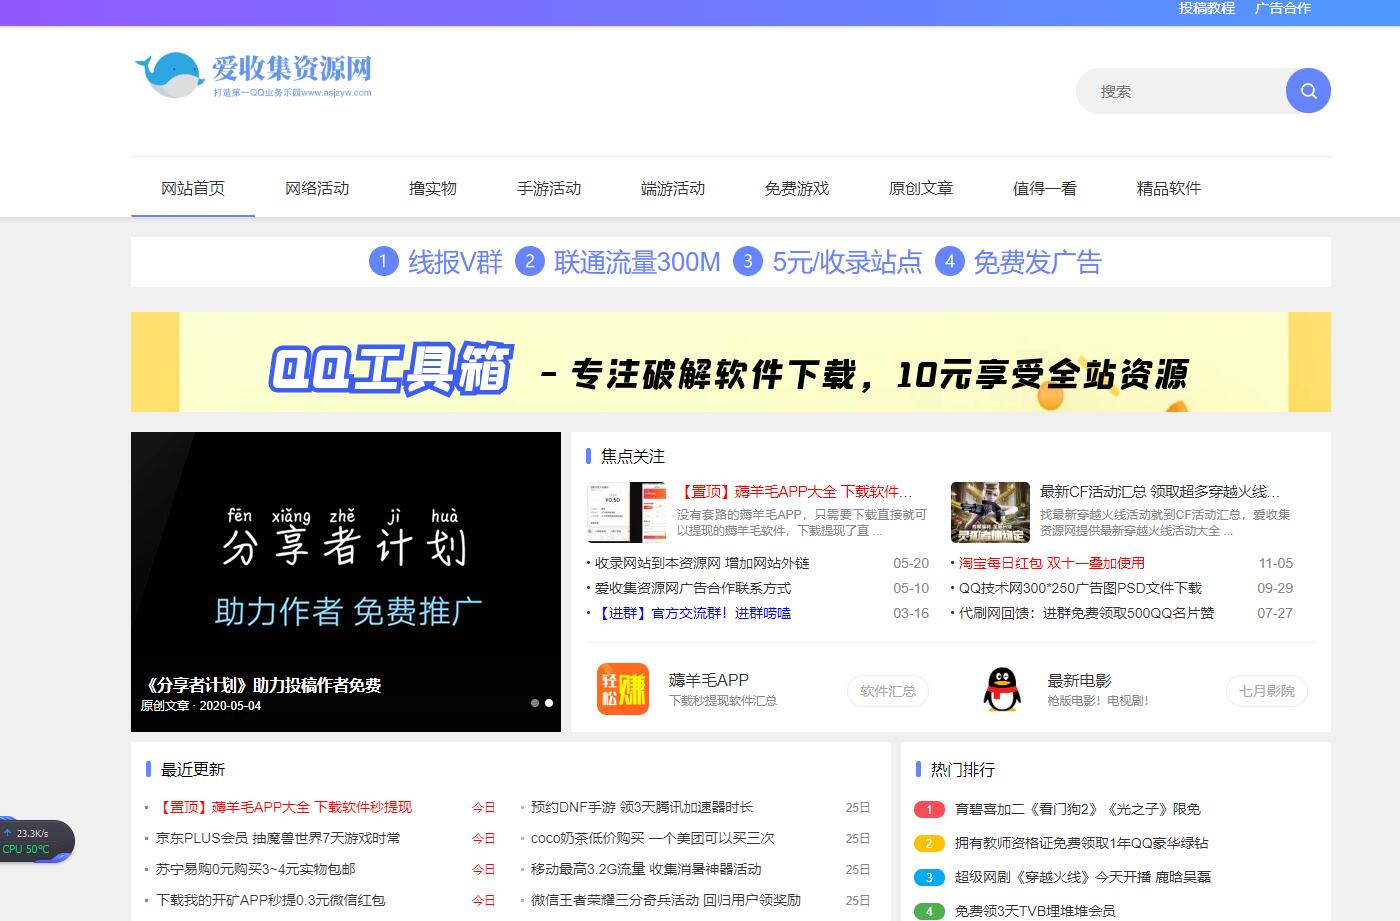Open 育碧喜加二《看门狗2》 ranking entry
Viewport: 1400px width, 921px height.
coord(1078,810)
